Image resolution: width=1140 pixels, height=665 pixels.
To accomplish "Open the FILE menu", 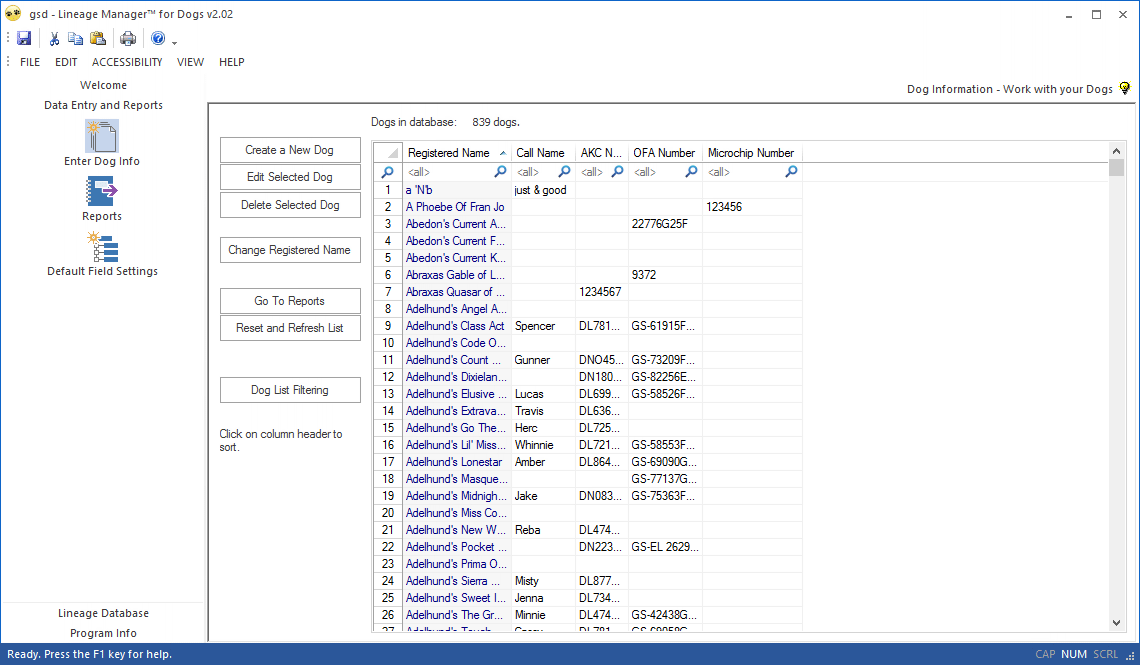I will pyautogui.click(x=30, y=62).
